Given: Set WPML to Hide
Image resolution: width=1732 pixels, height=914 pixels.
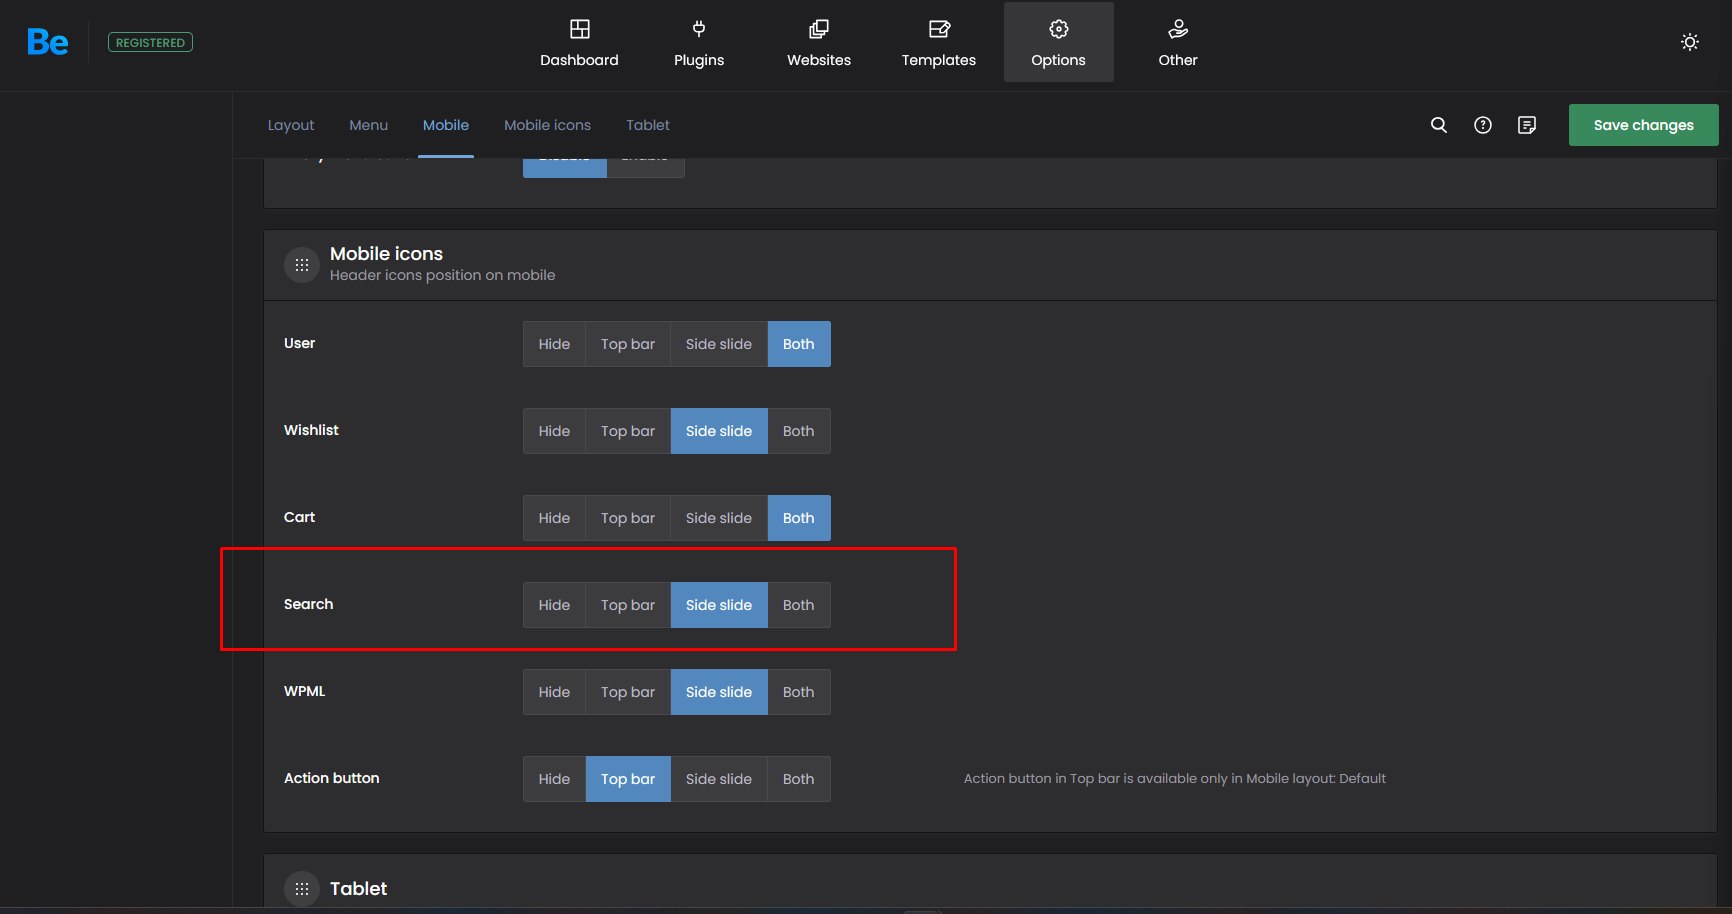Looking at the screenshot, I should (x=554, y=692).
